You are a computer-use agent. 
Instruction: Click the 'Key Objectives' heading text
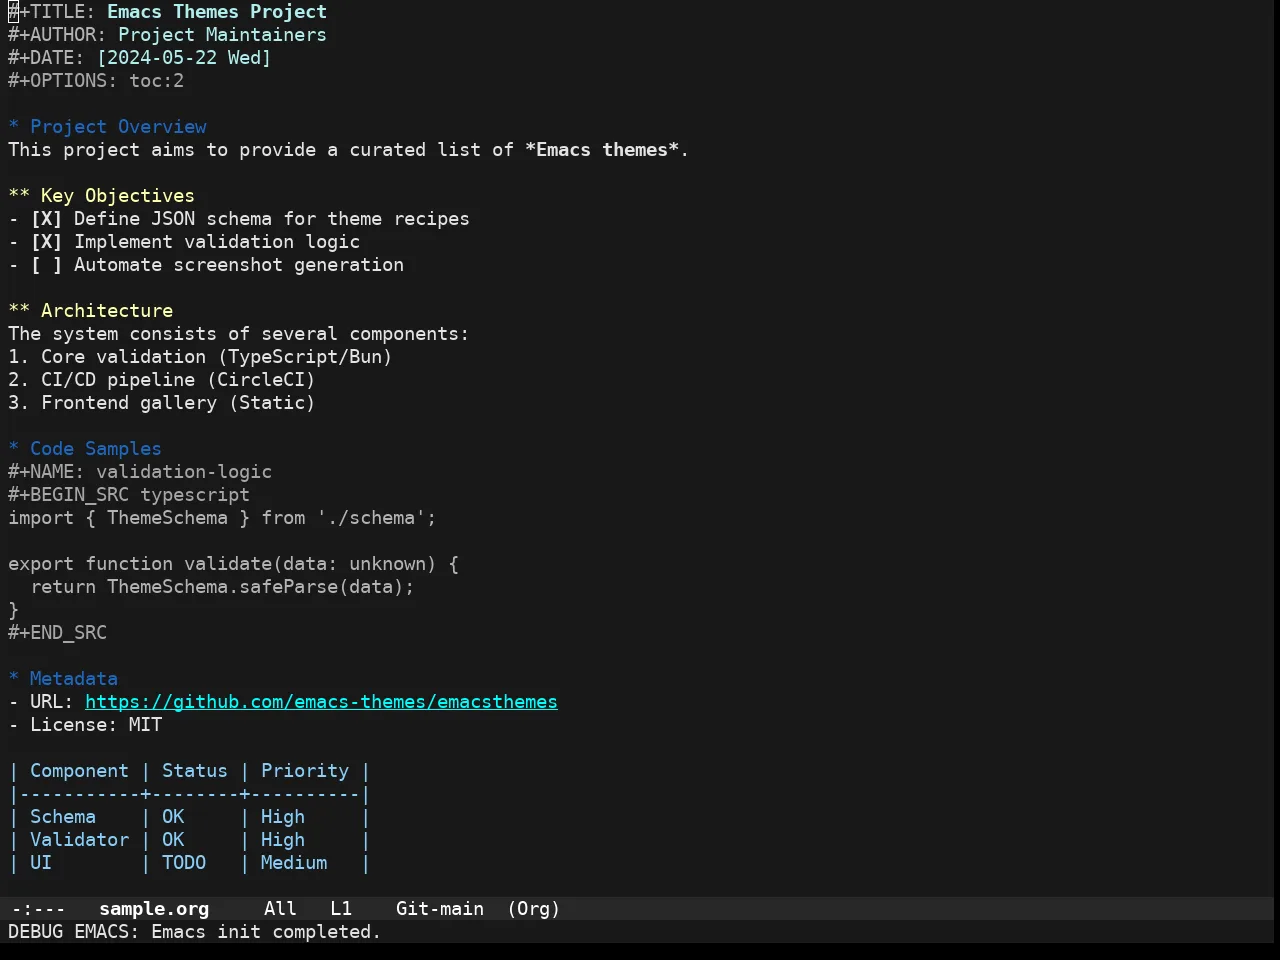point(118,196)
